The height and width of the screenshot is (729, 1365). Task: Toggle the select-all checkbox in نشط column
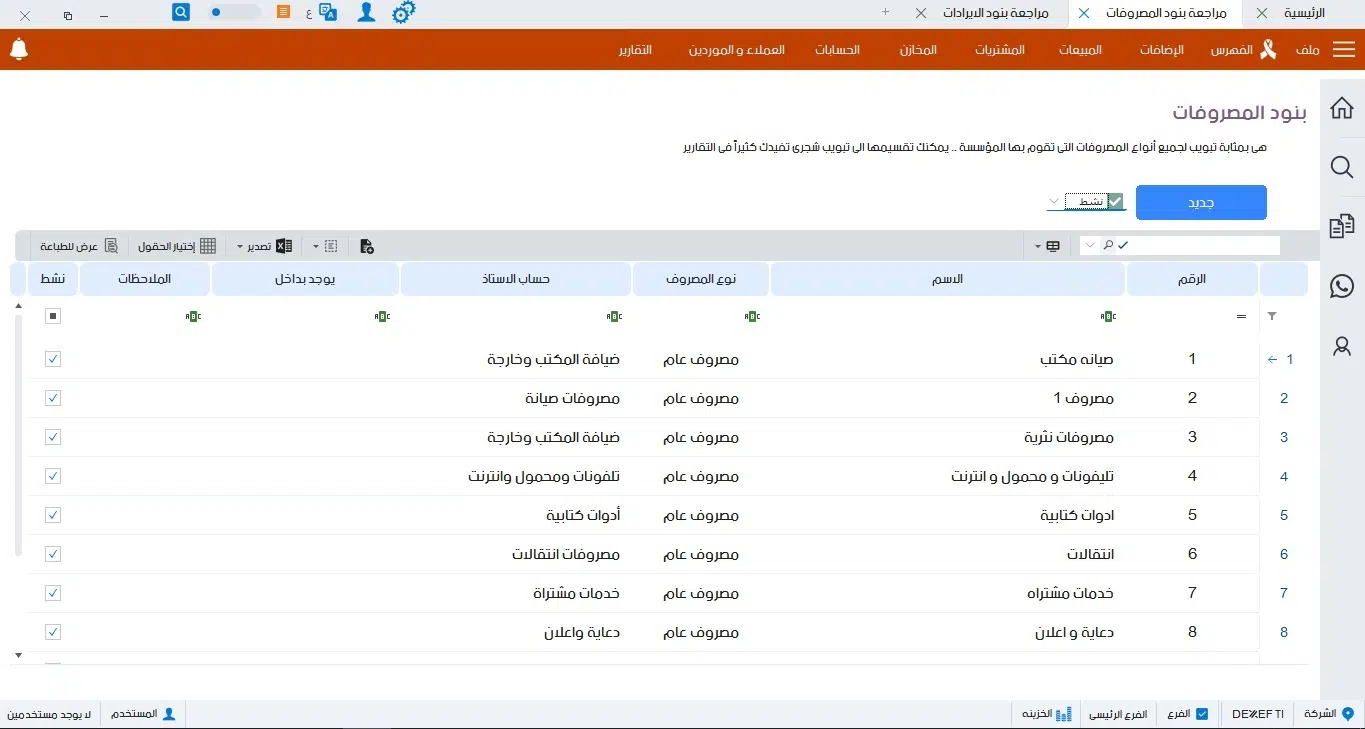point(52,315)
